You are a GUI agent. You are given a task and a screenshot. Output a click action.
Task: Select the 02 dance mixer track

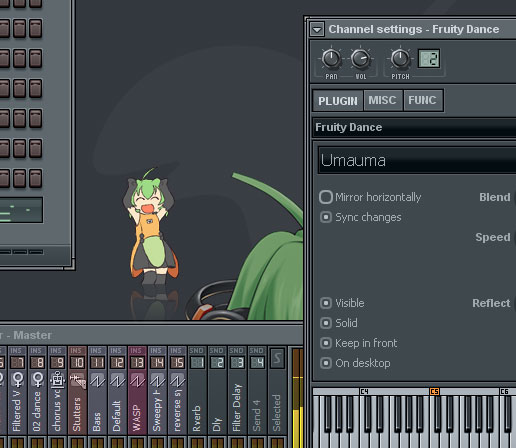pos(37,411)
